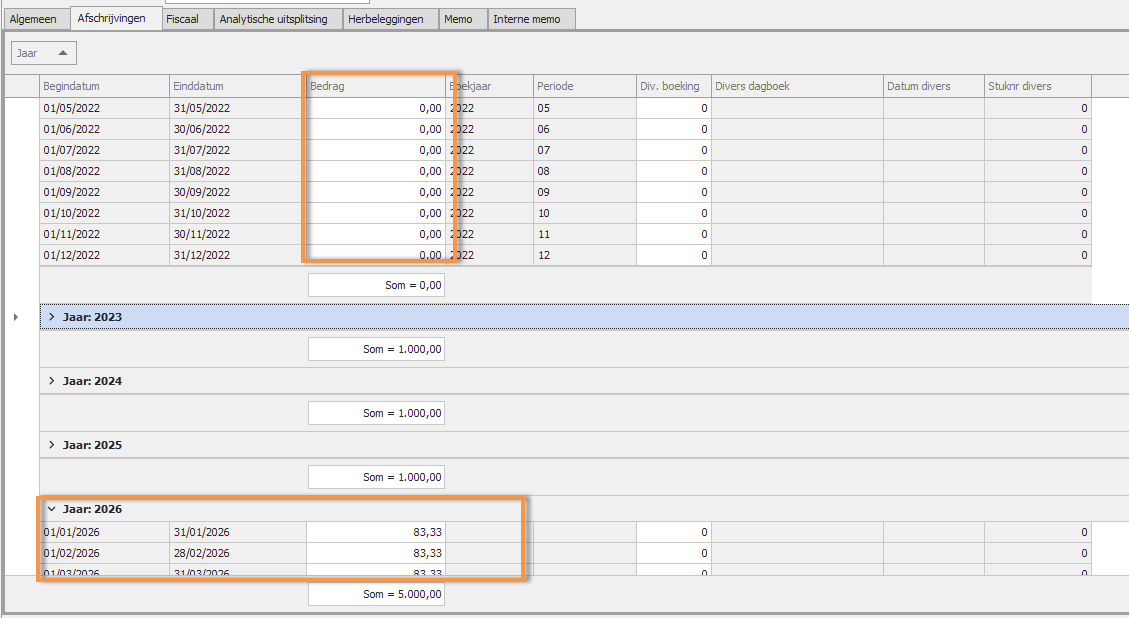Expand the Jaar: 2024 group
This screenshot has width=1129, height=618.
52,381
